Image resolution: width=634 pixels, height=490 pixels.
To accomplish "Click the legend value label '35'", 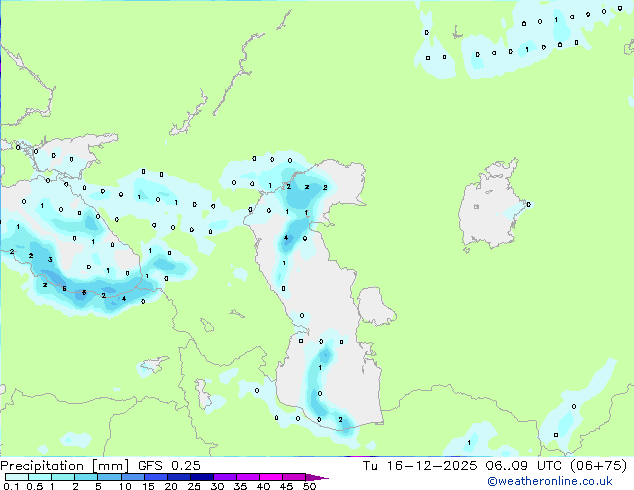I will [240, 486].
